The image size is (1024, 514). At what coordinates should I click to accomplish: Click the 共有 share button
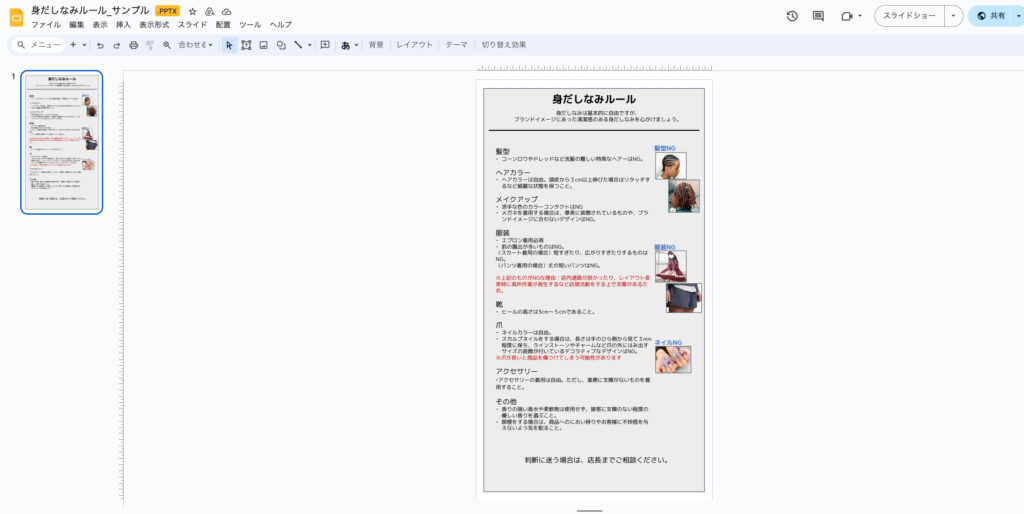(x=991, y=16)
